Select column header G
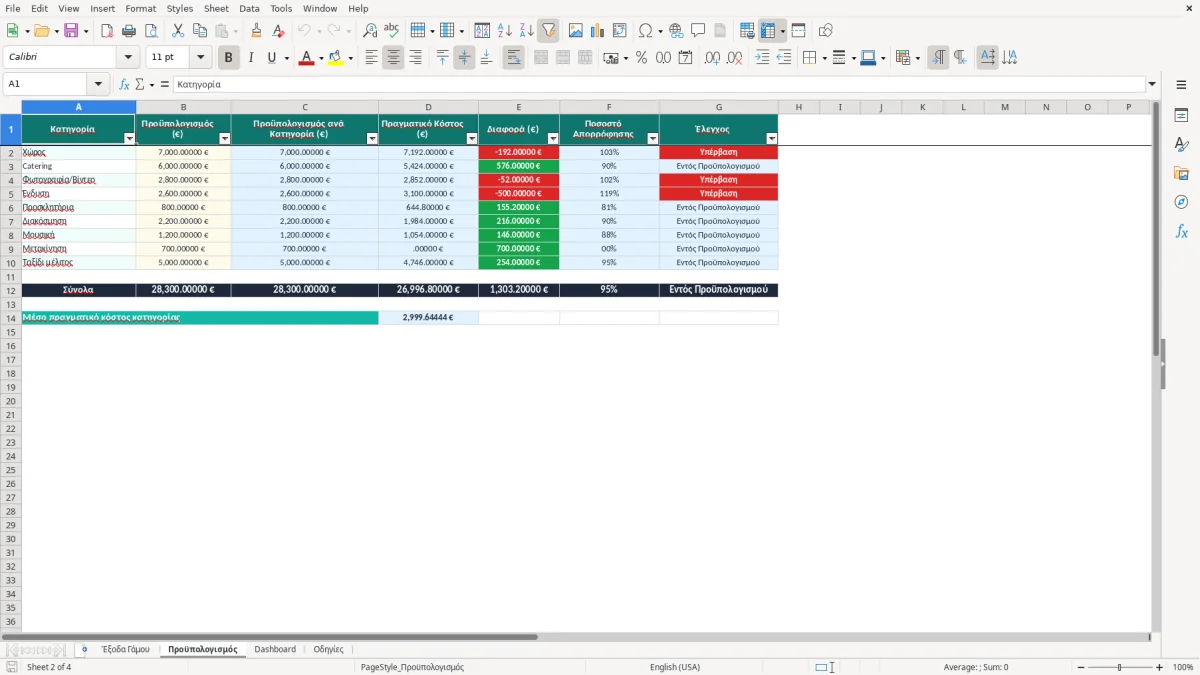The width and height of the screenshot is (1200, 675). (719, 107)
